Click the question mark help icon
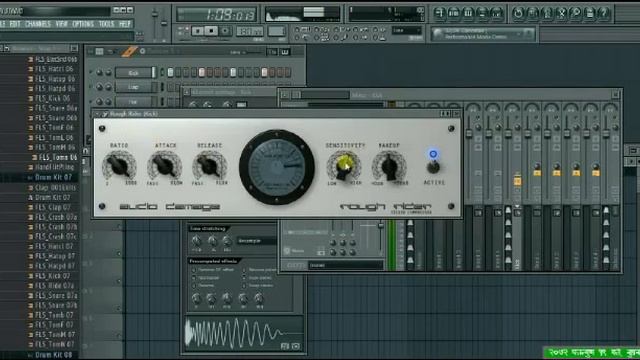This screenshot has height=360, width=640. (604, 13)
